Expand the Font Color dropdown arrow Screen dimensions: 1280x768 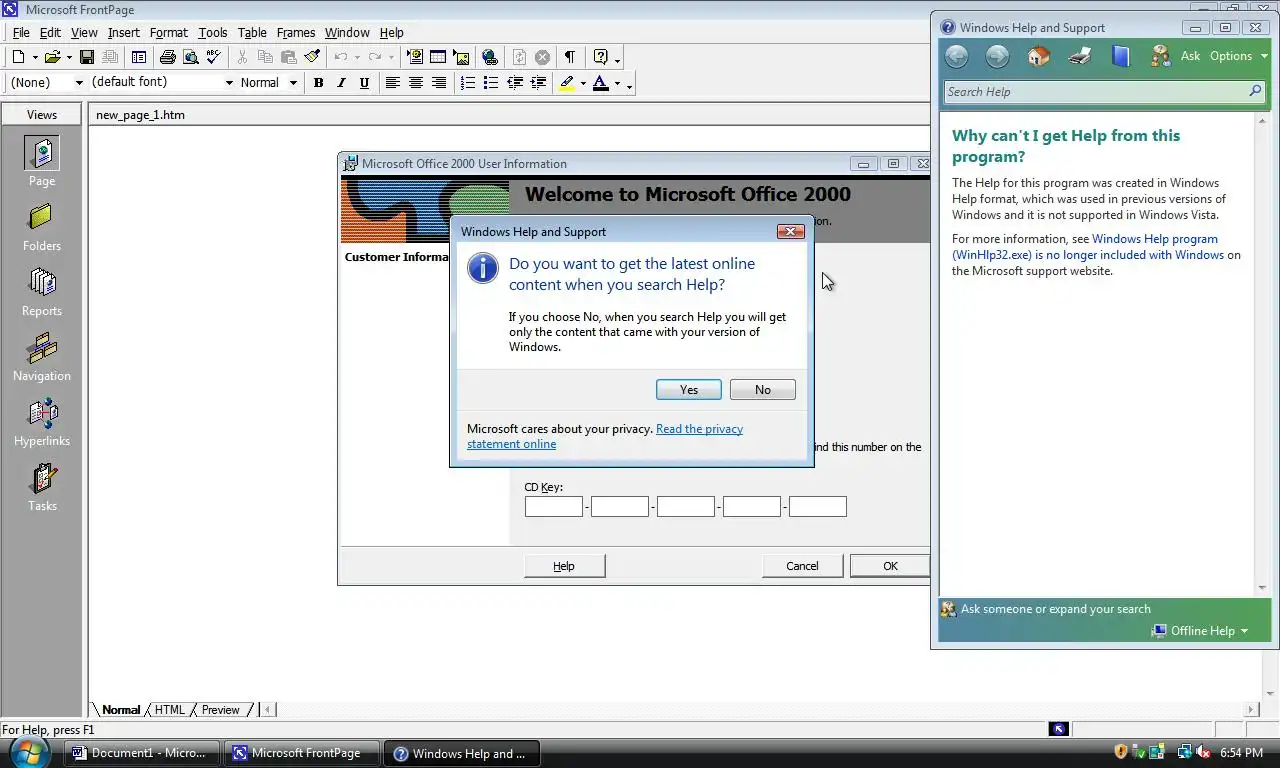point(617,84)
